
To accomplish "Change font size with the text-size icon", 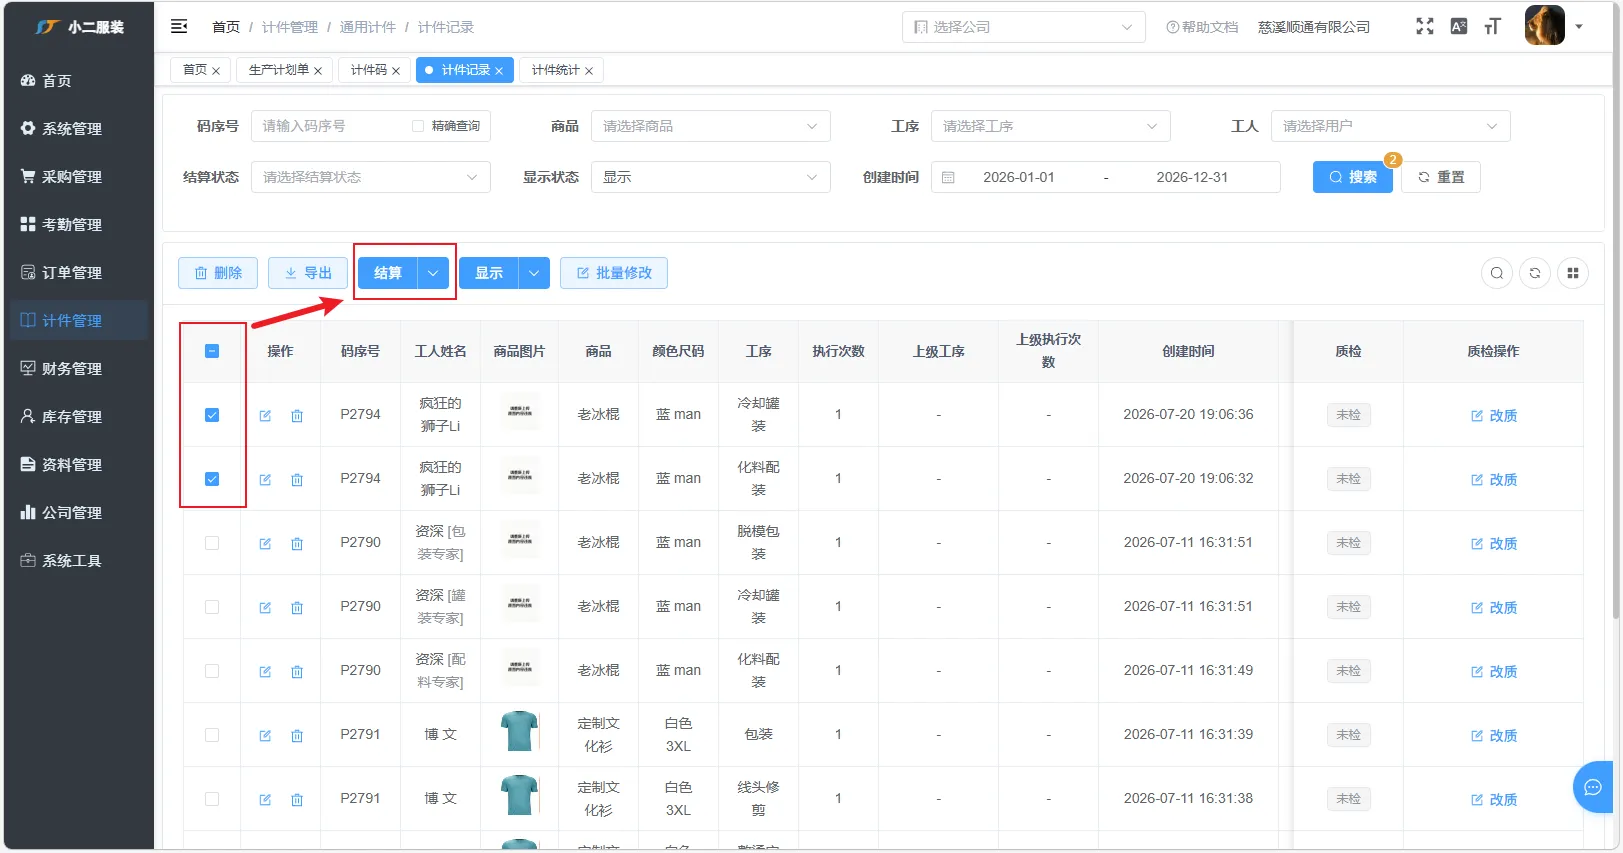I will 1493,27.
